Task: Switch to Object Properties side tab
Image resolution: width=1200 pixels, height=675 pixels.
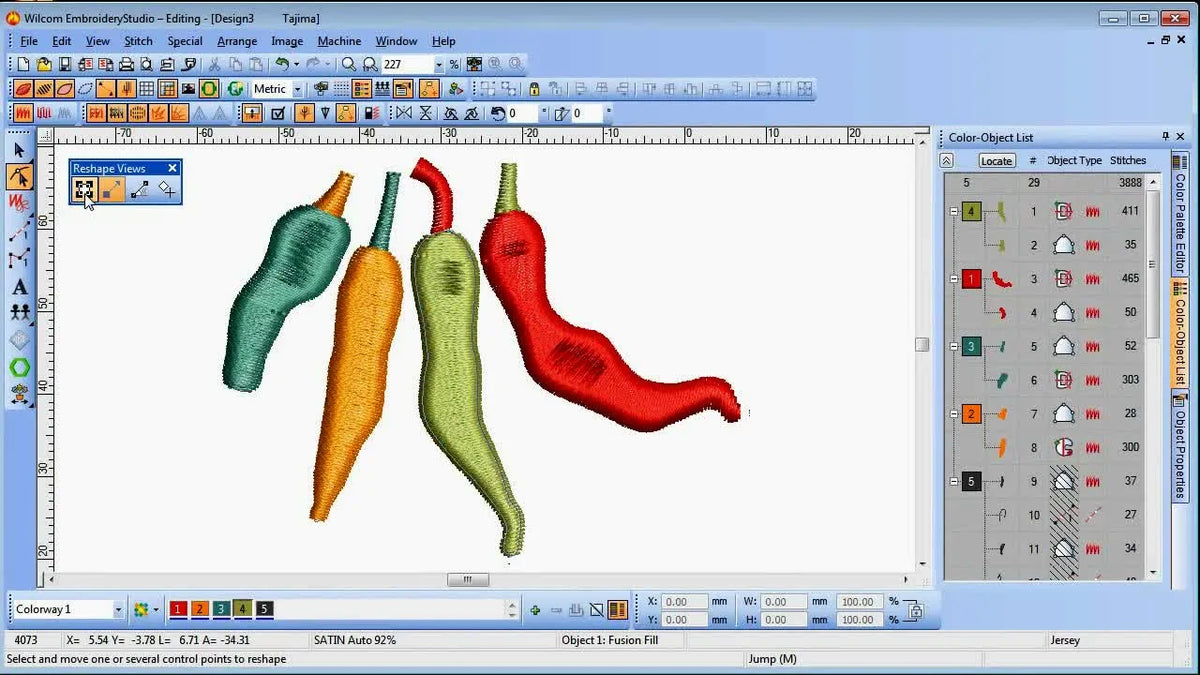Action: [1181, 450]
